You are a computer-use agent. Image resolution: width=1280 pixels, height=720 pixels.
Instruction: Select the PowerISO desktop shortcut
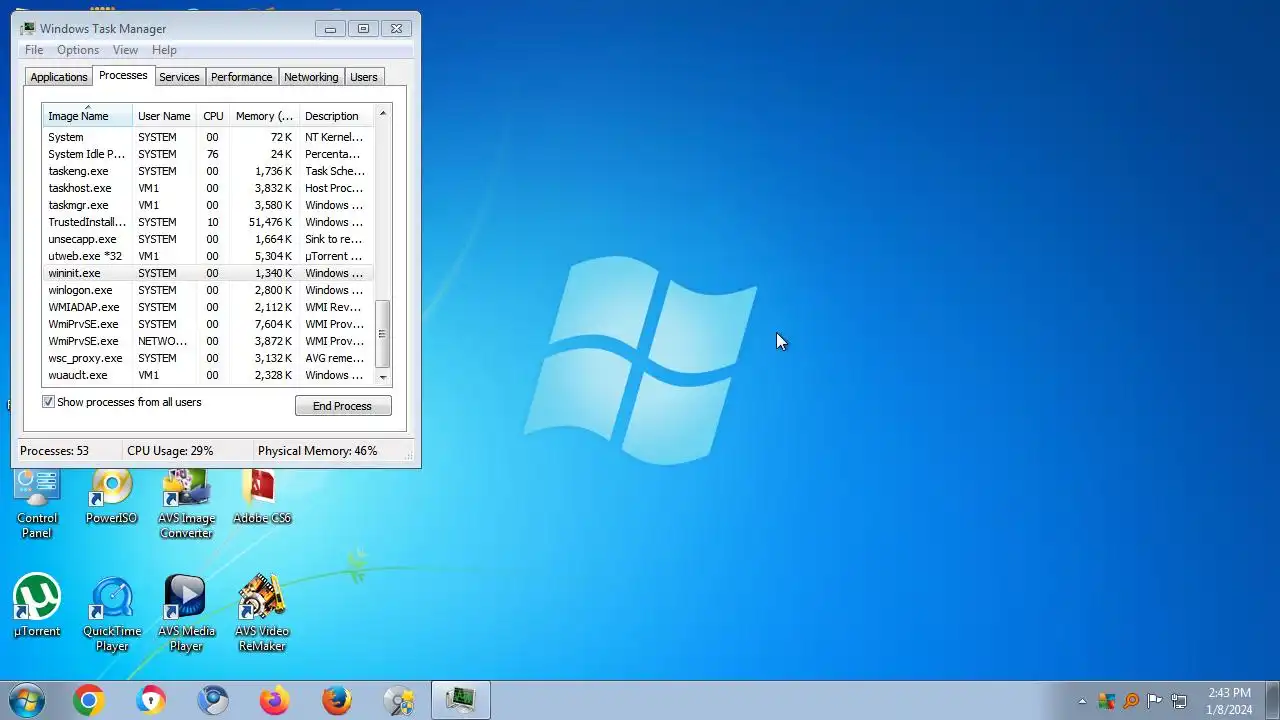tap(111, 497)
